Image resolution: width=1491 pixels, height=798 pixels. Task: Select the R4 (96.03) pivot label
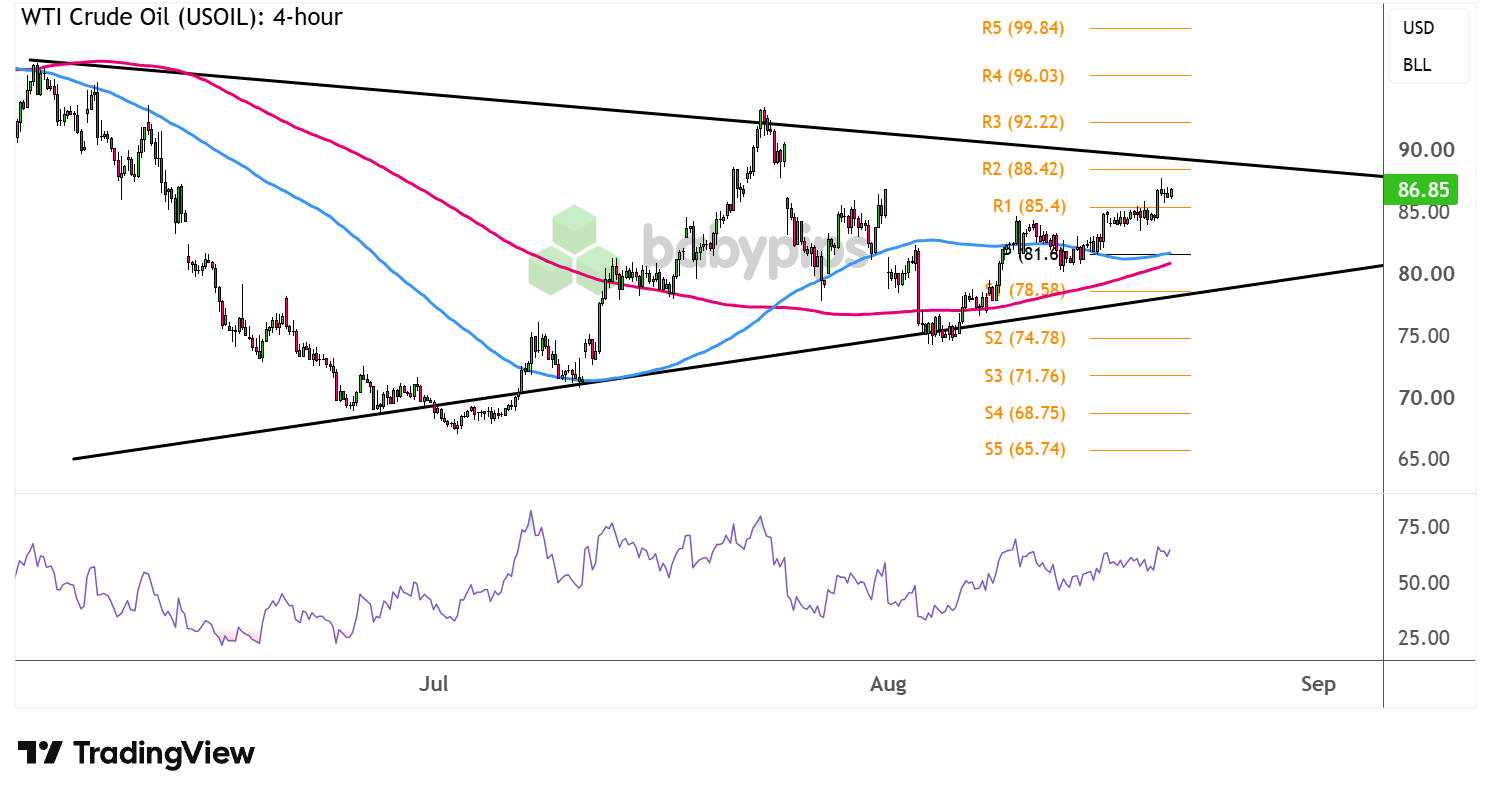tap(1023, 75)
